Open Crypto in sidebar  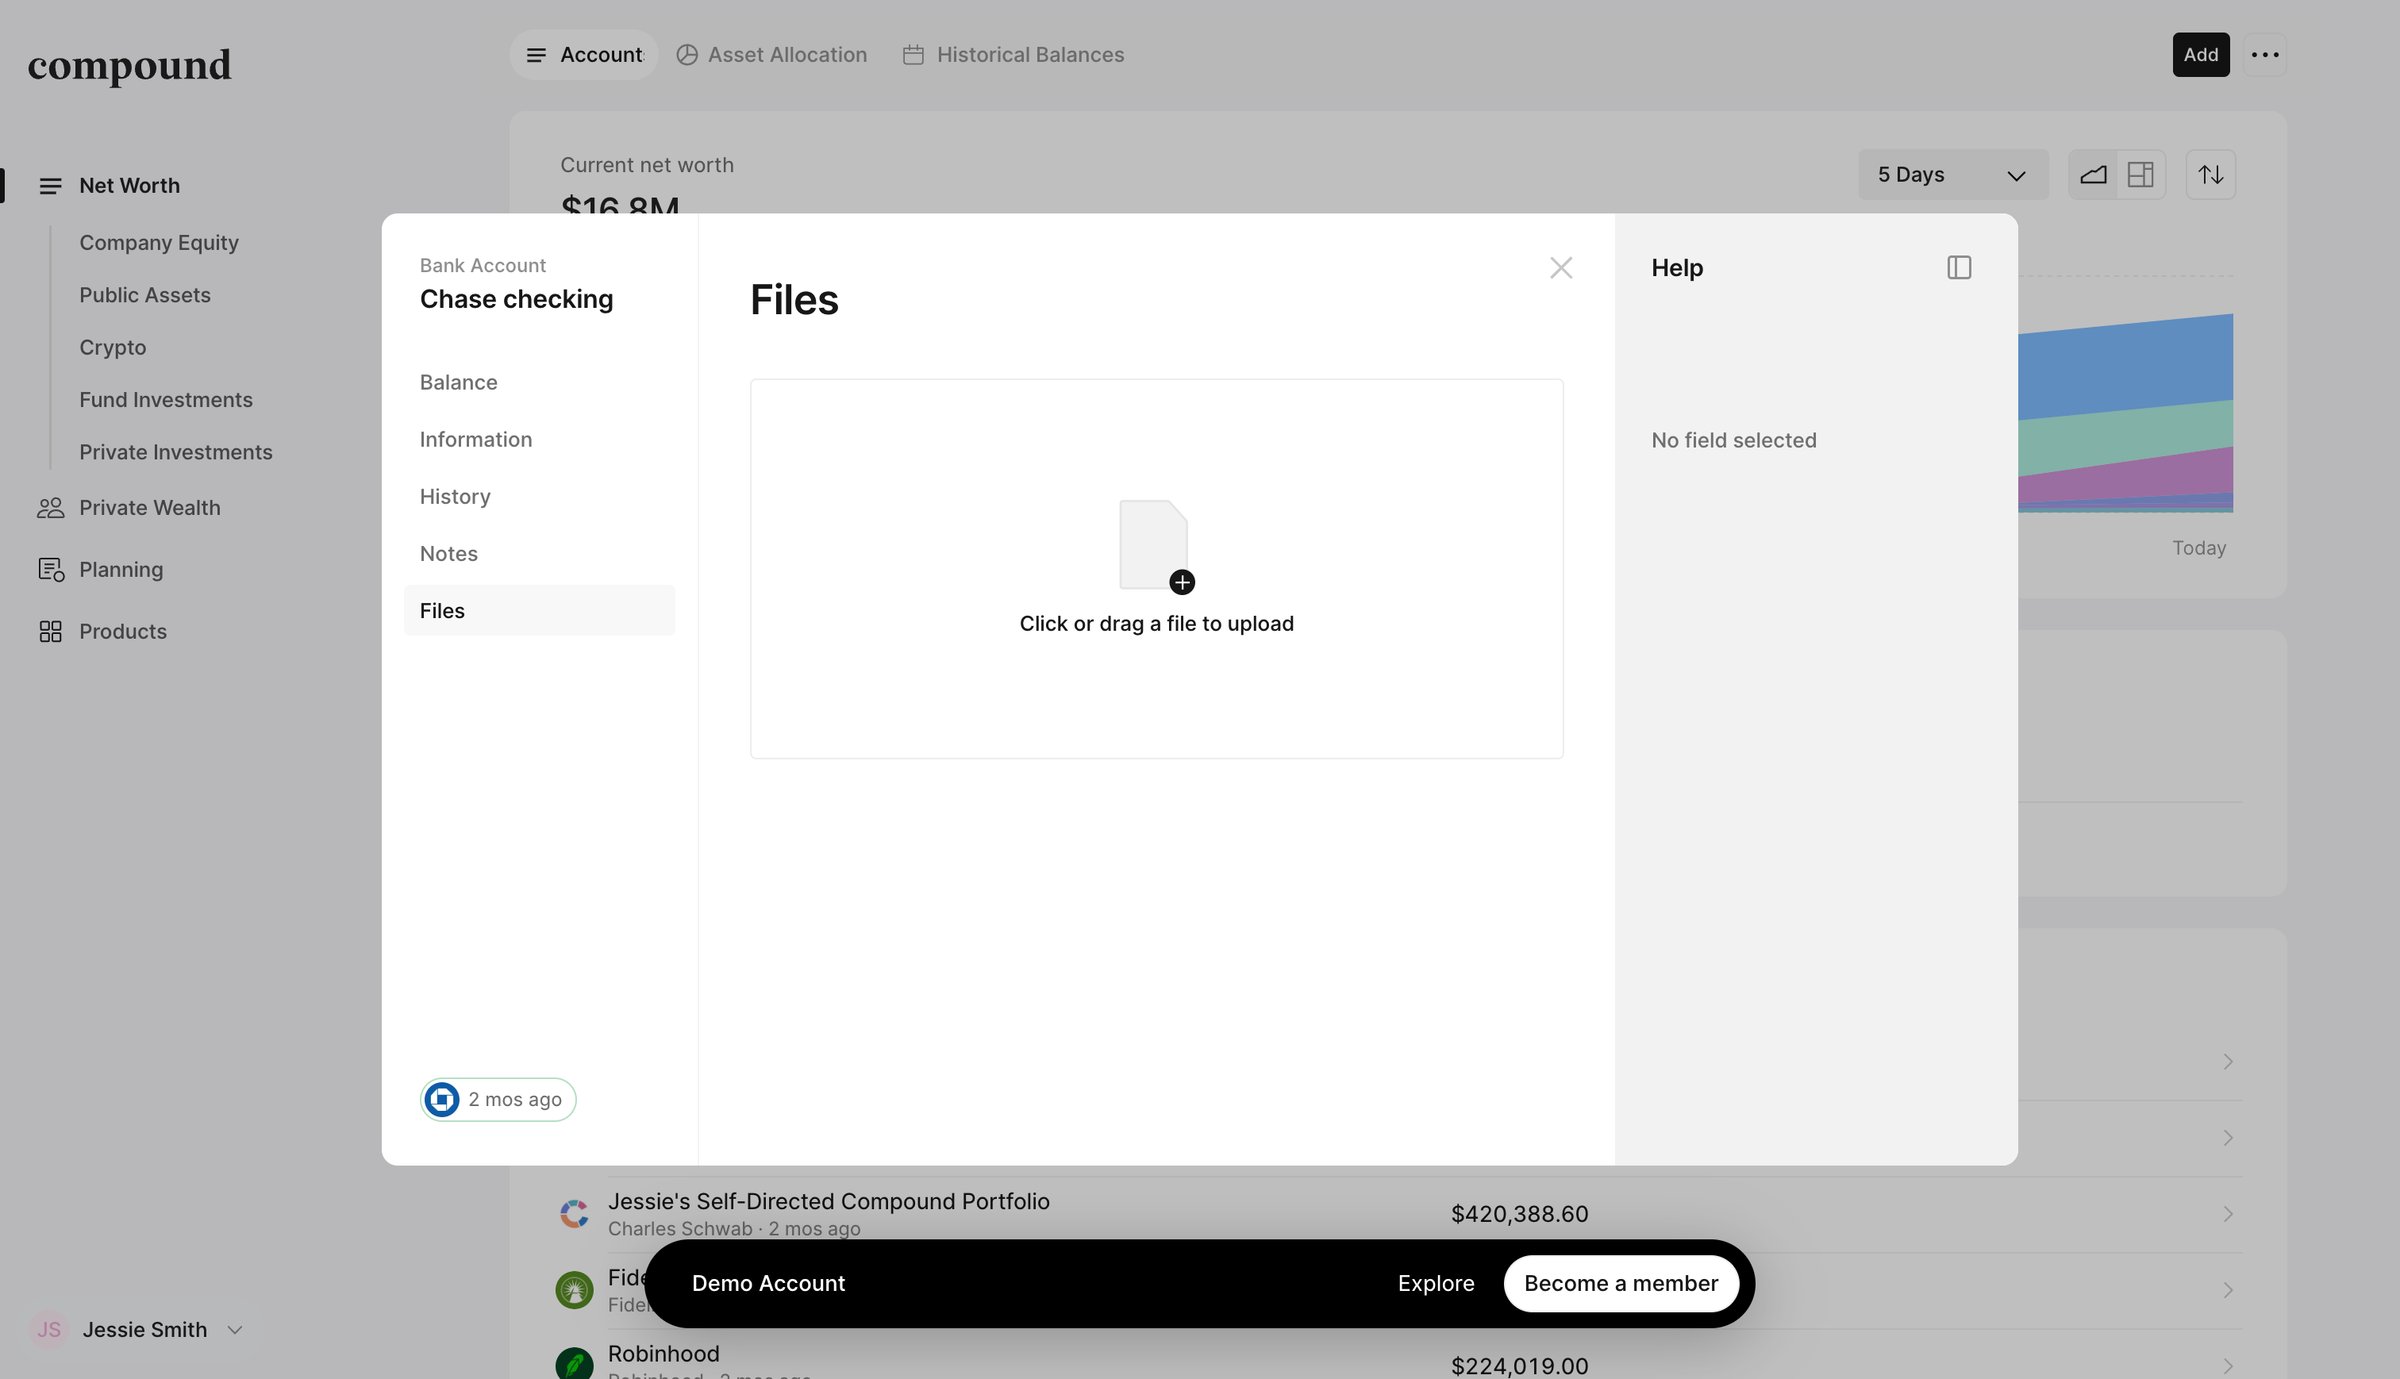click(x=113, y=347)
